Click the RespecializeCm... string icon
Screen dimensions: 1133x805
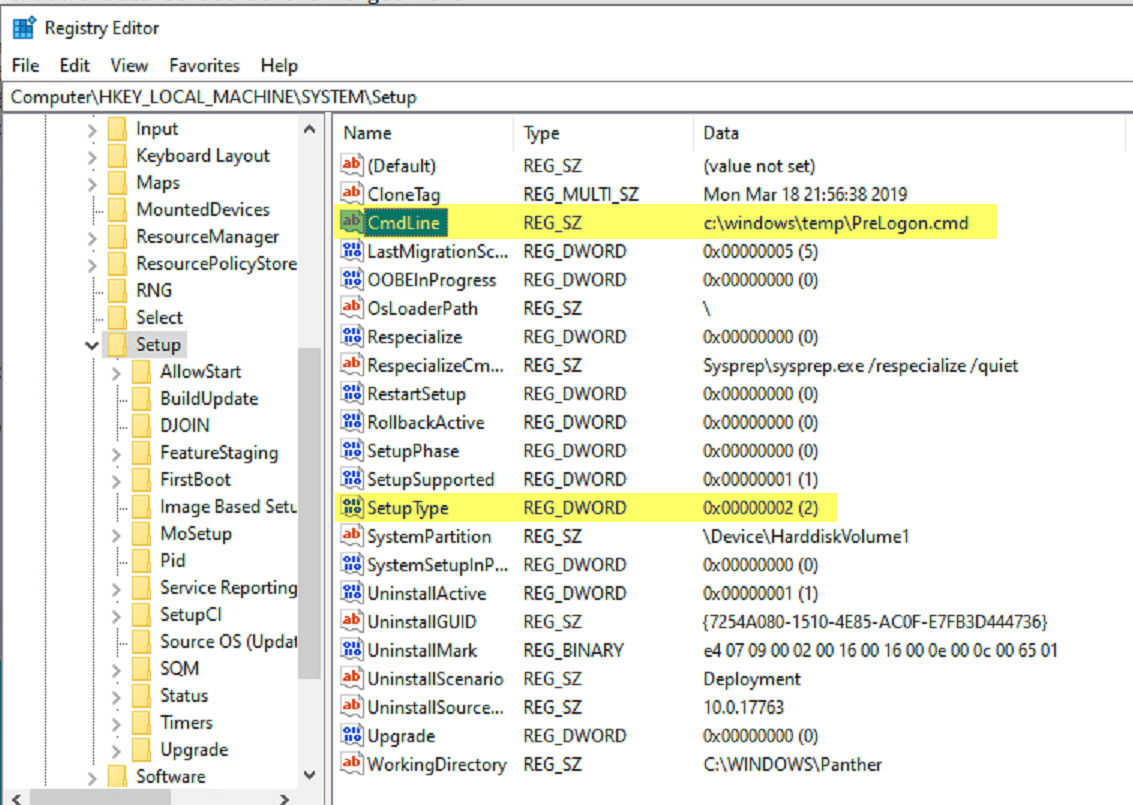352,365
